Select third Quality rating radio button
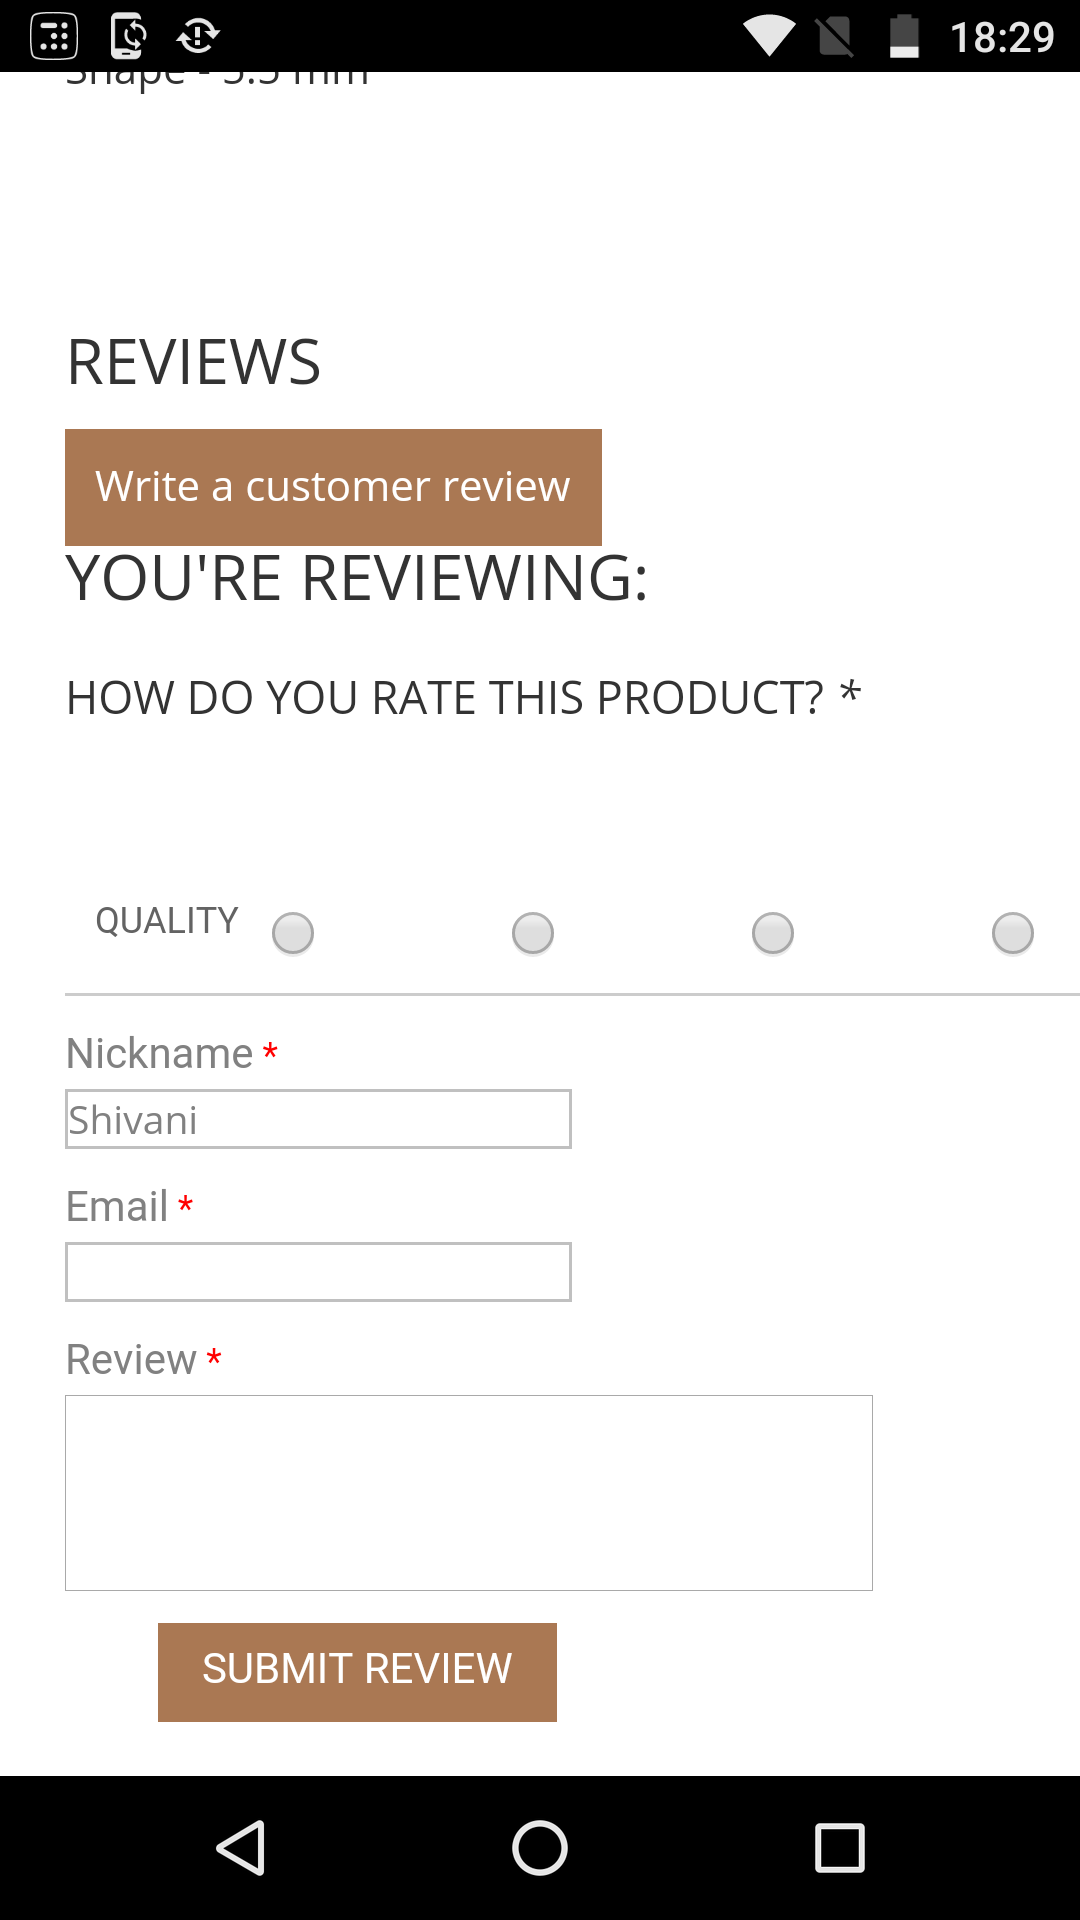 (773, 933)
